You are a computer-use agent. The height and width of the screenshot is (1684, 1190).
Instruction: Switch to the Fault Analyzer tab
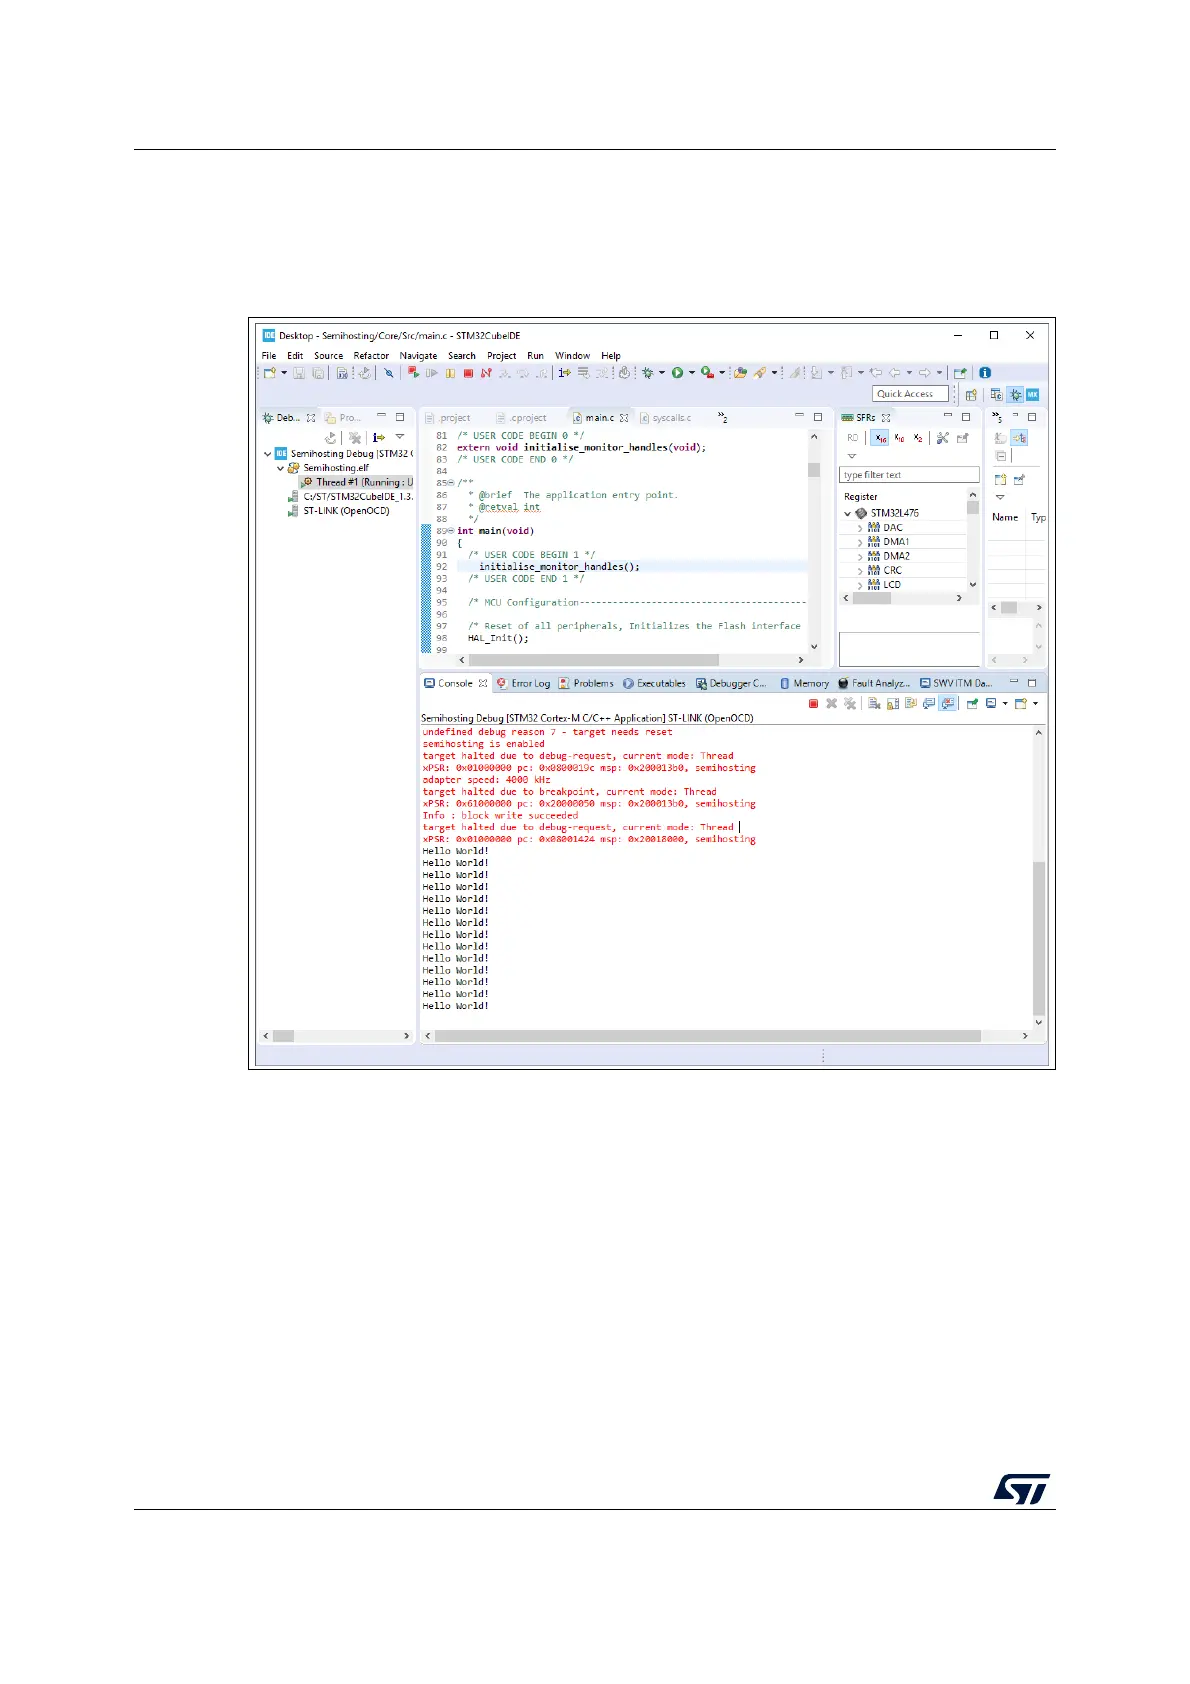pos(874,683)
